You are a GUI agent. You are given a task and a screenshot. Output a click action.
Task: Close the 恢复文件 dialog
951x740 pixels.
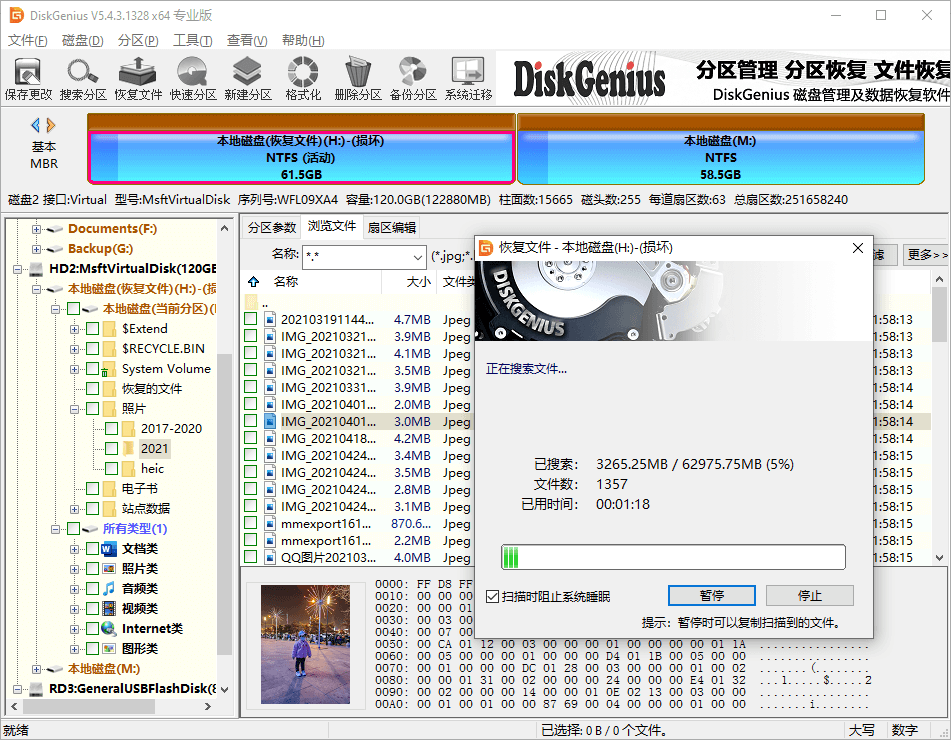tap(858, 248)
